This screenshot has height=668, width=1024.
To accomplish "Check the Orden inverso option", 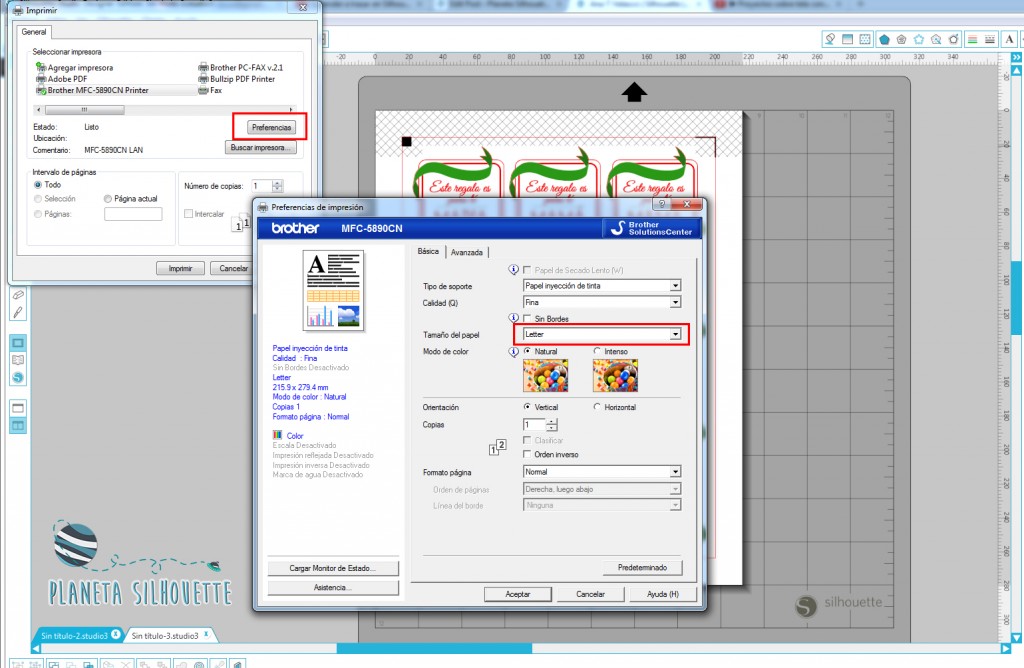I will click(527, 454).
